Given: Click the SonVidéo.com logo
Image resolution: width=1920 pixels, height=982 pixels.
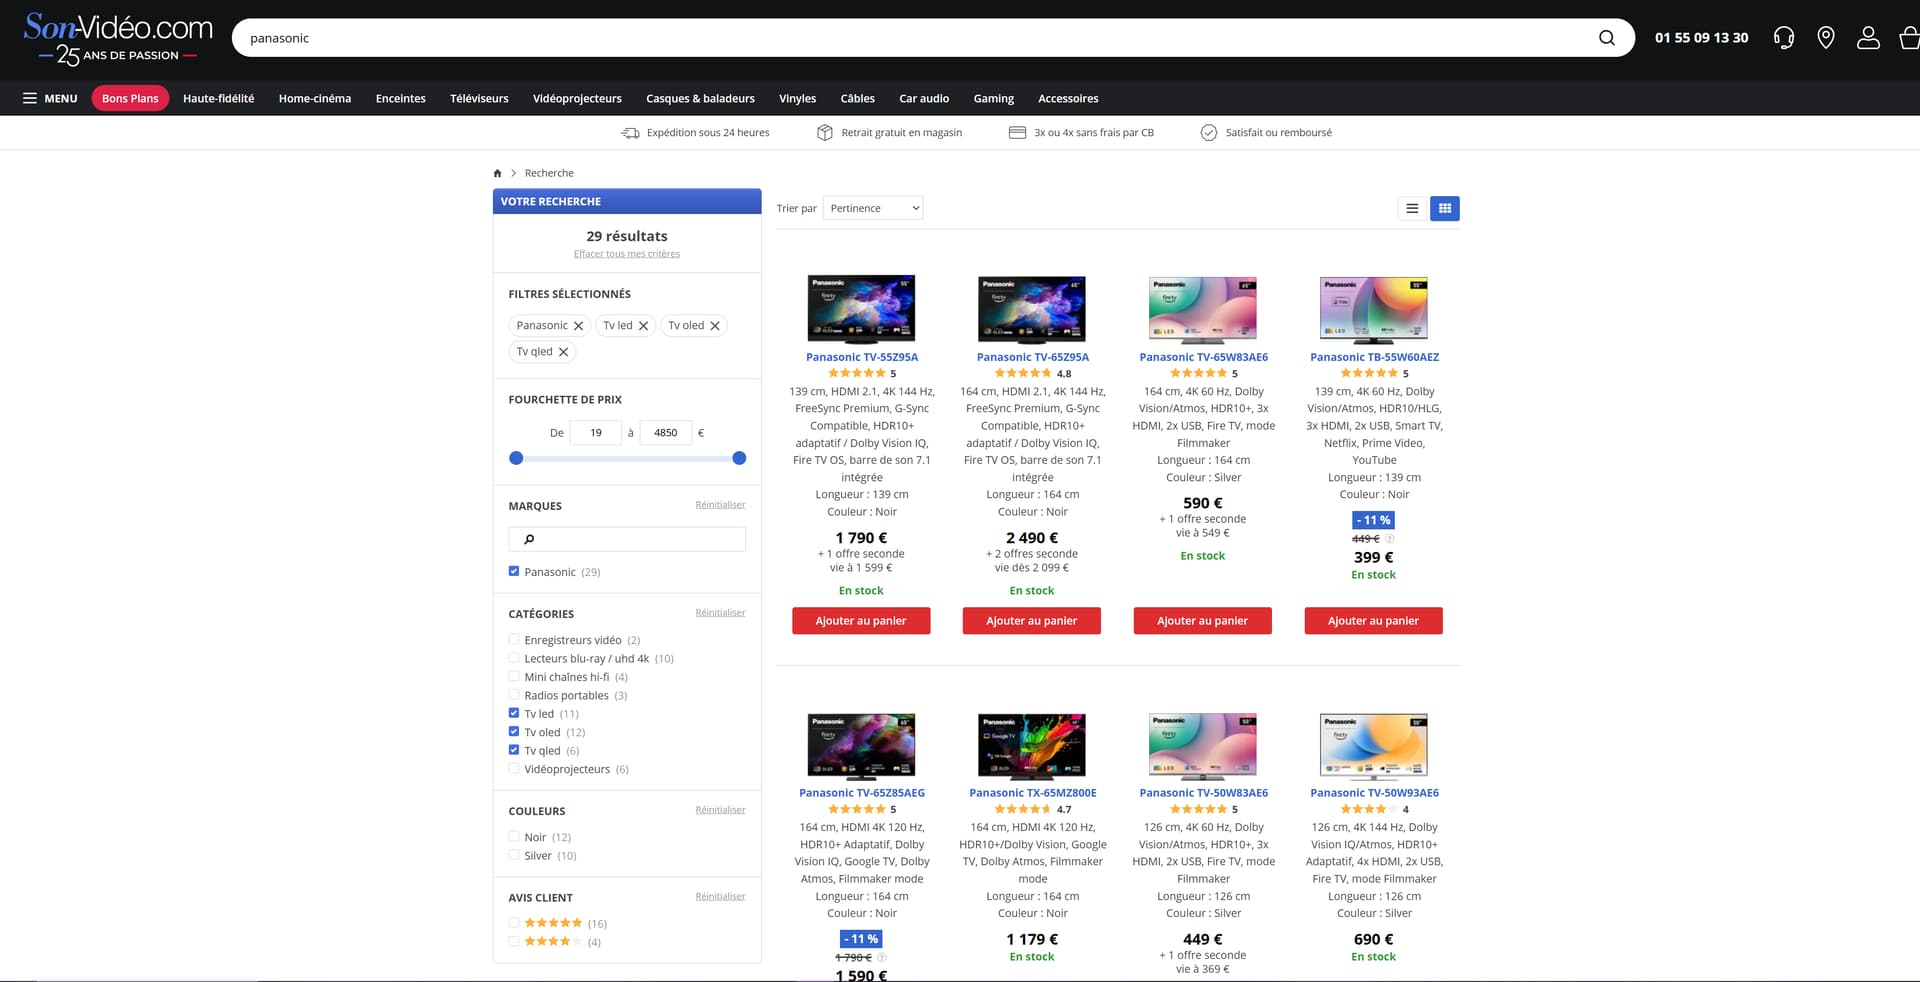Looking at the screenshot, I should pos(118,39).
